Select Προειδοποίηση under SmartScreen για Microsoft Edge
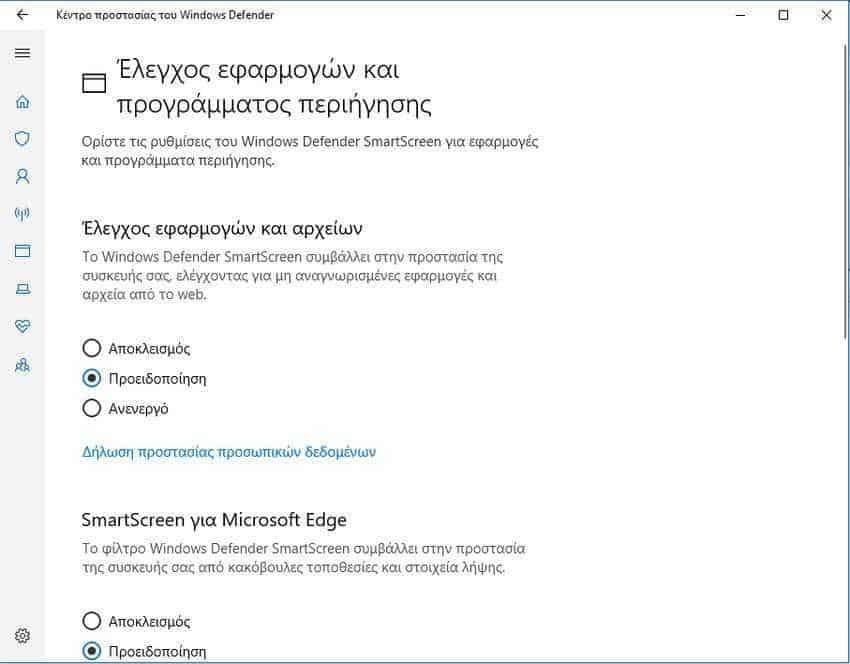The height and width of the screenshot is (664, 850). [144, 651]
